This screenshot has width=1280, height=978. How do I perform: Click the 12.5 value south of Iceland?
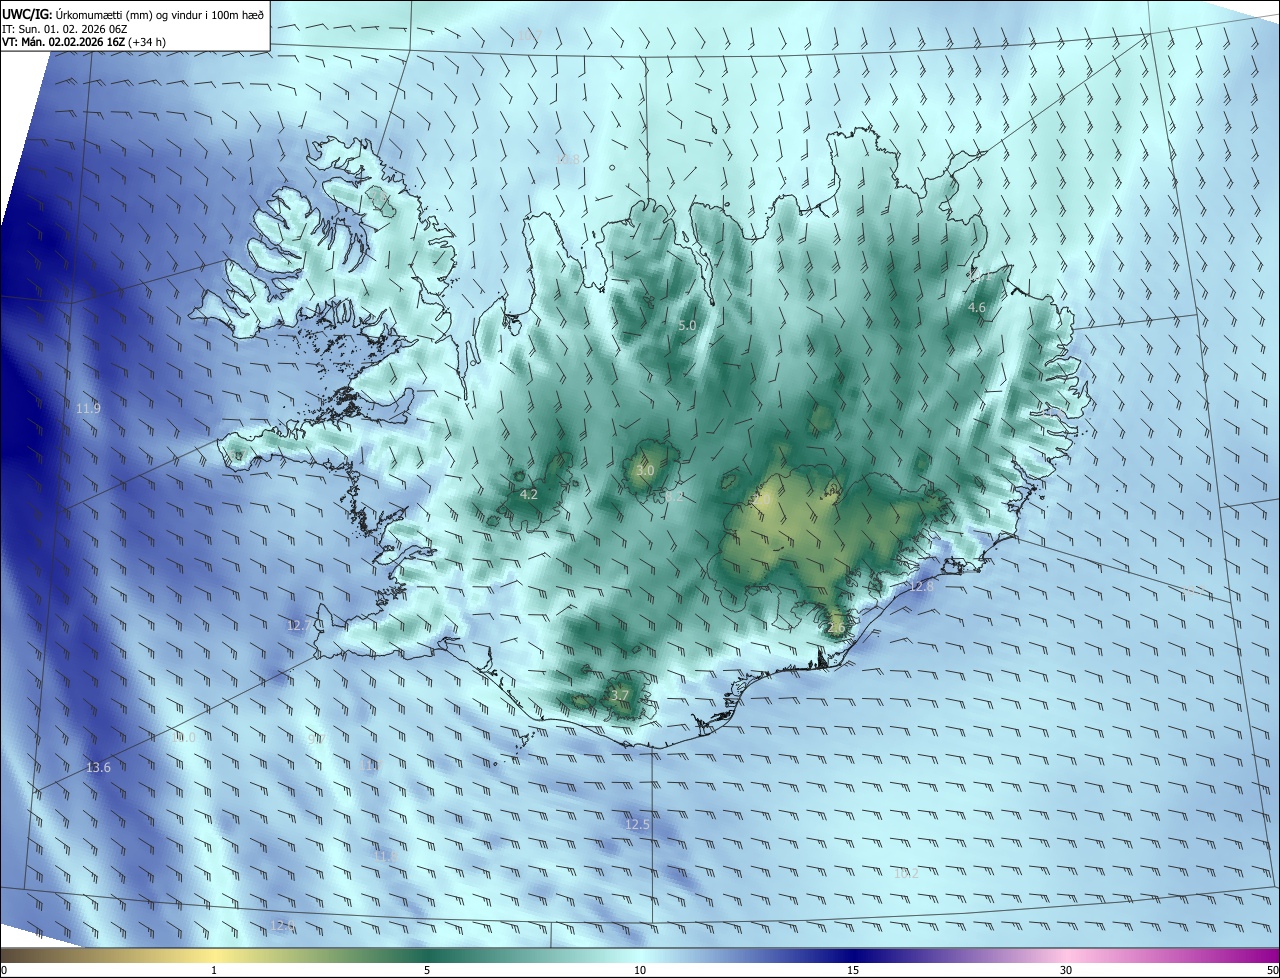(x=637, y=824)
